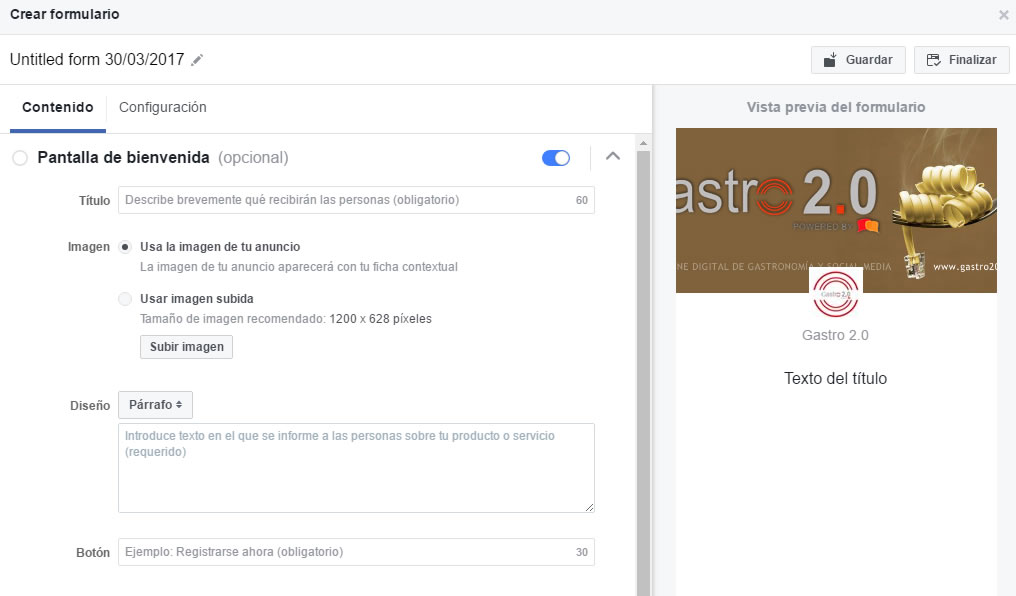Click the save icon on the Guardar button

click(x=833, y=60)
